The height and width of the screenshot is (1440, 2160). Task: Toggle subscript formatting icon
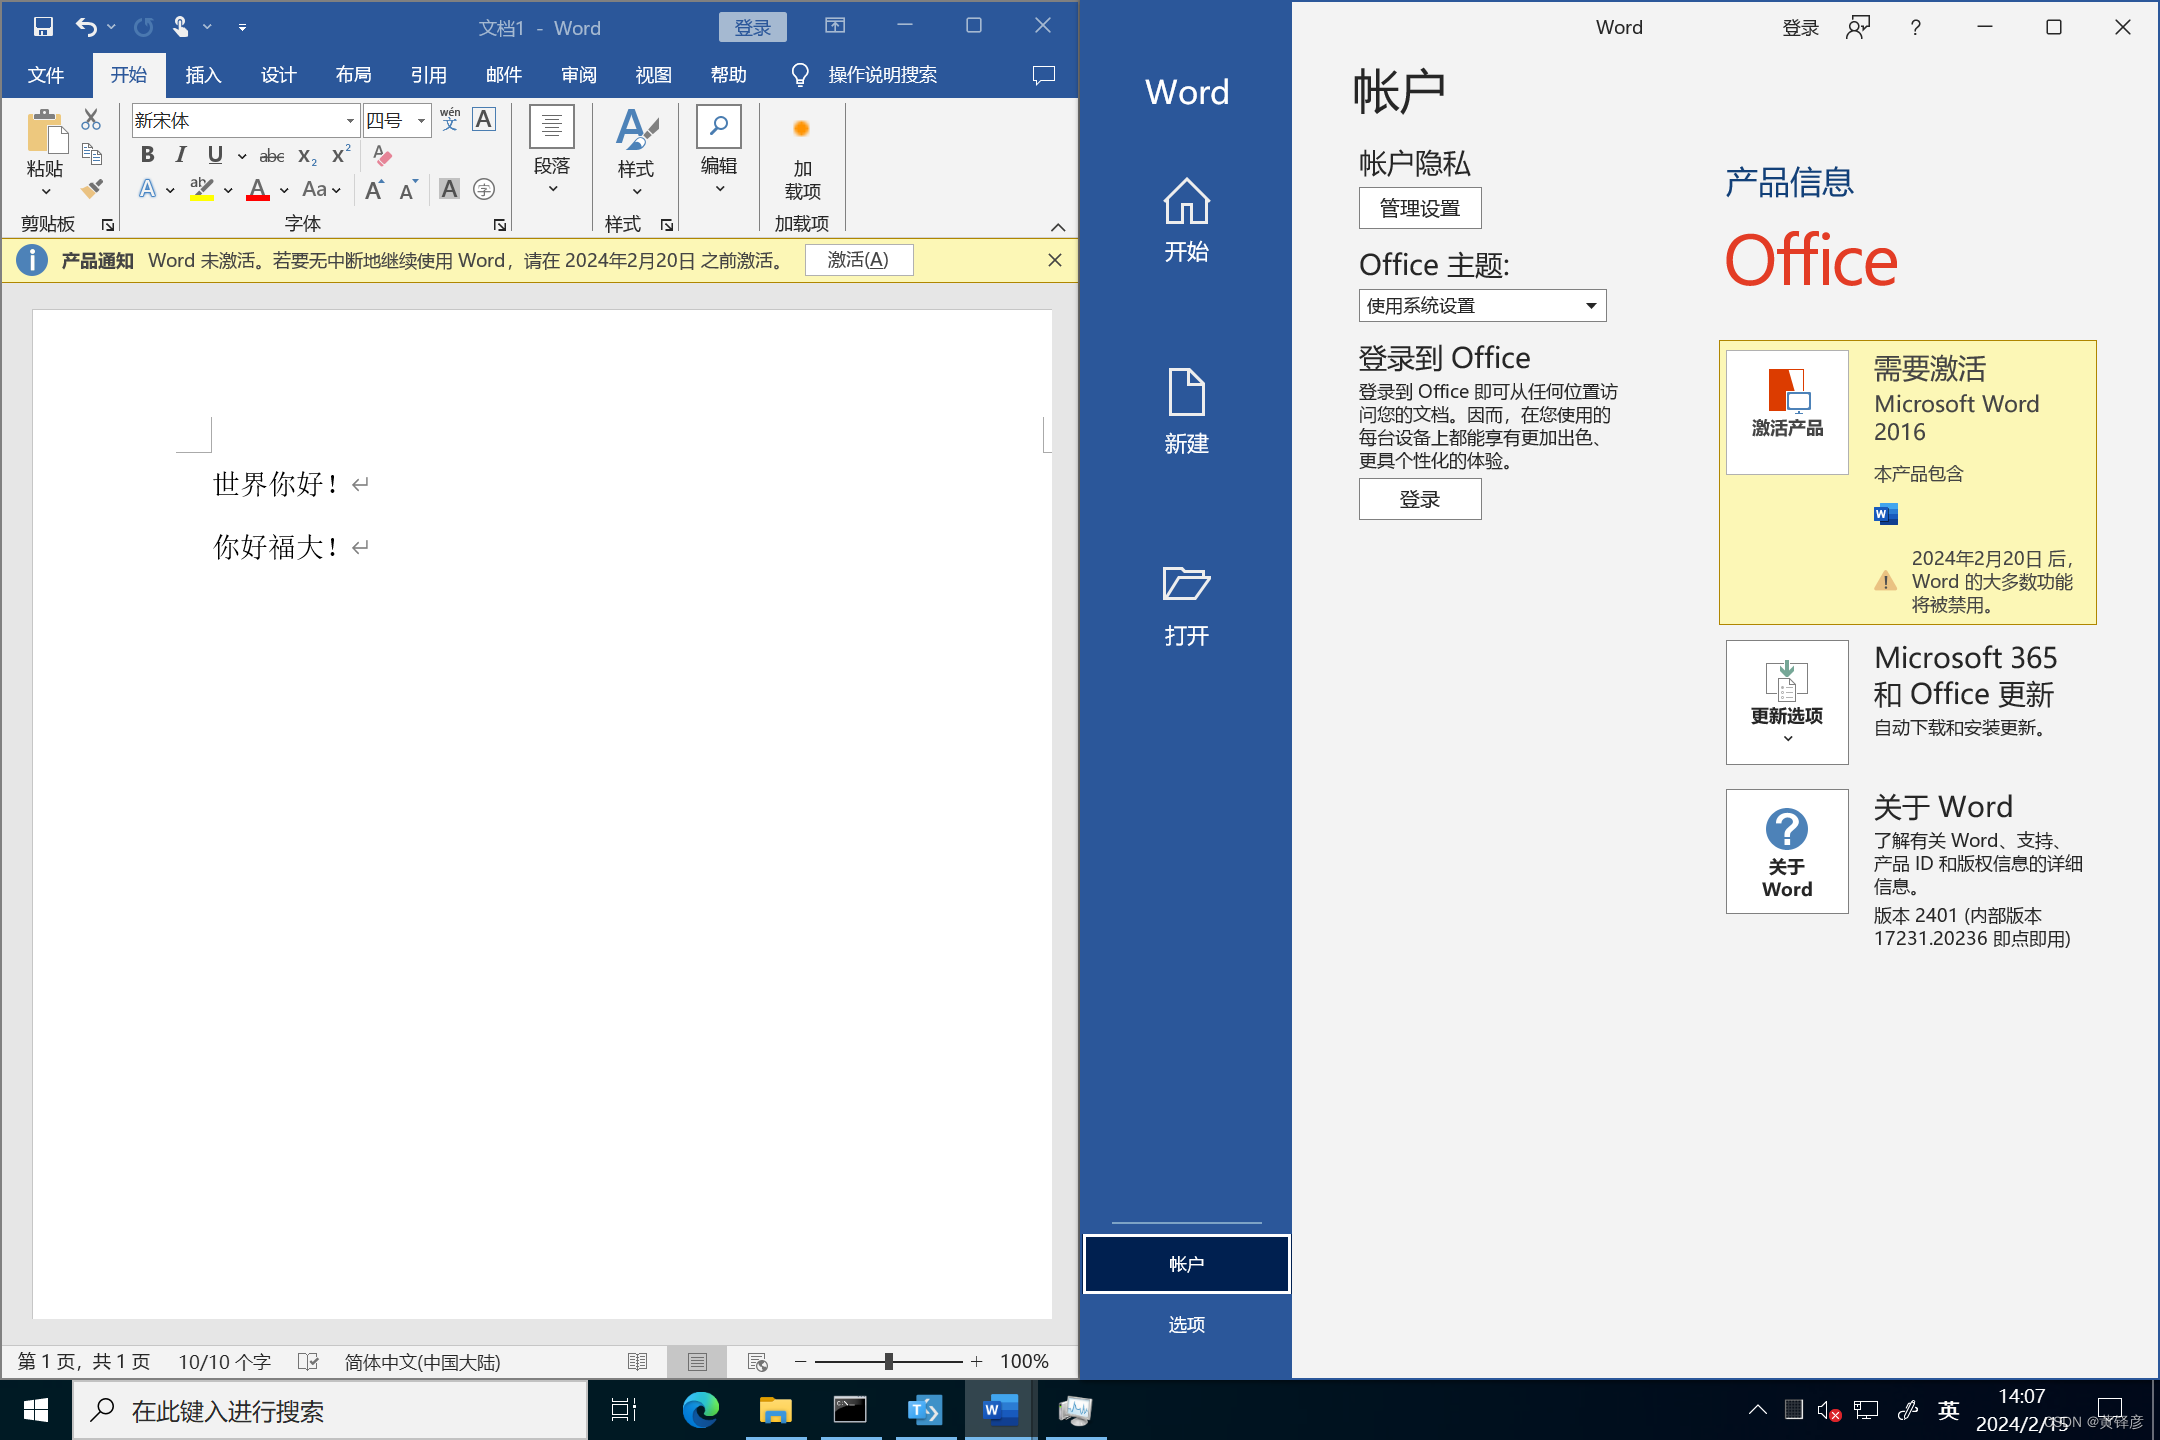305,154
